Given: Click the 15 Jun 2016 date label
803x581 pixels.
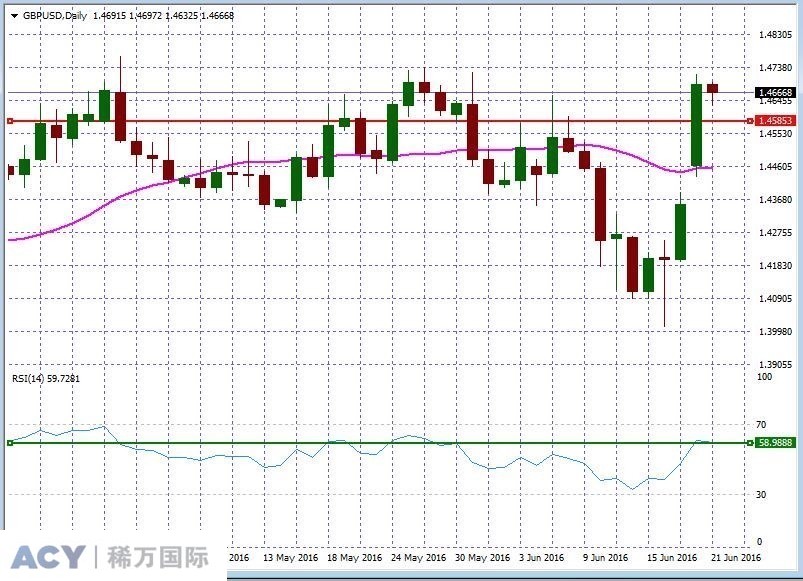Looking at the screenshot, I should [x=672, y=557].
